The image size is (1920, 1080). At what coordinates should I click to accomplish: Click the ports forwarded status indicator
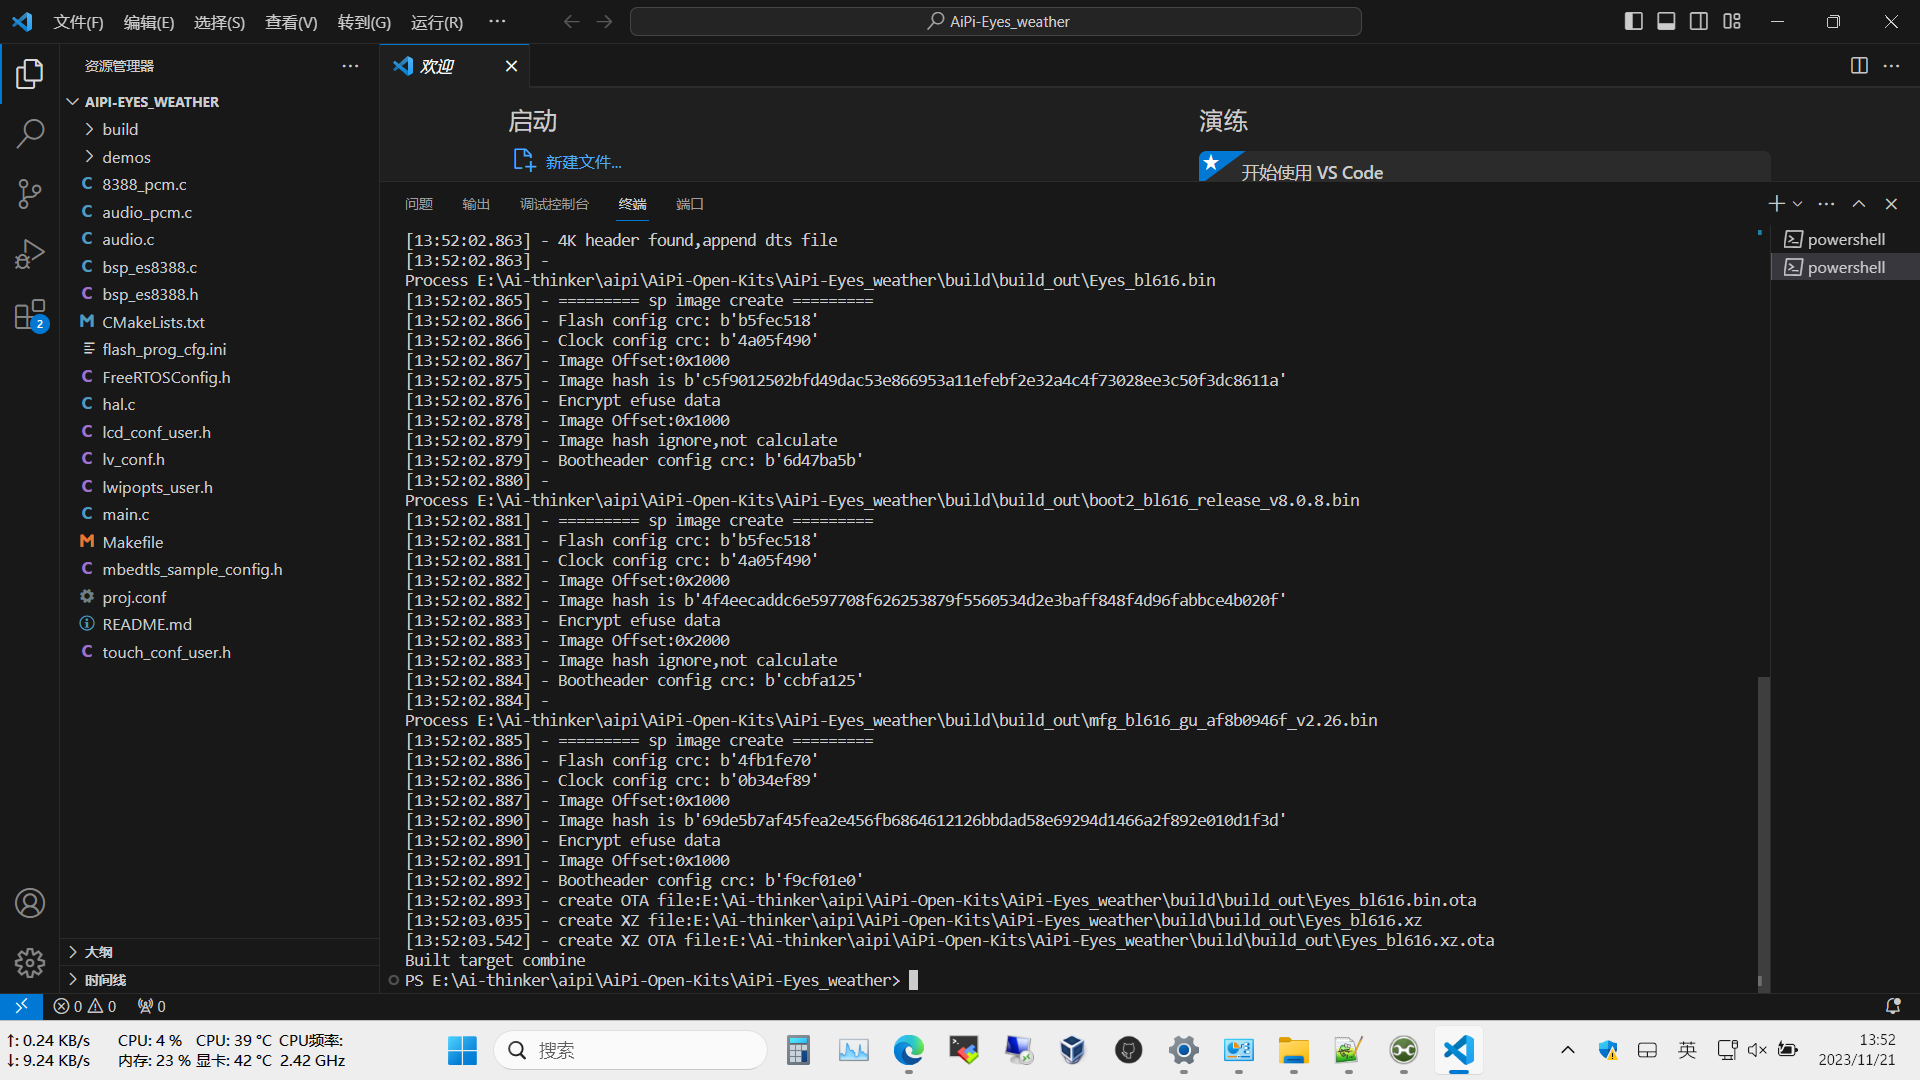(x=152, y=1006)
